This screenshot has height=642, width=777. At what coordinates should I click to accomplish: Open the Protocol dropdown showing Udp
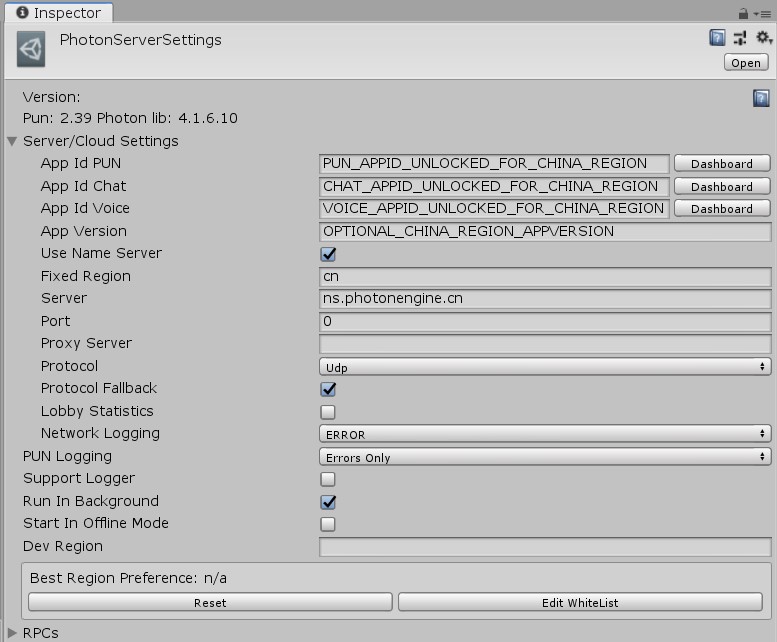[545, 367]
